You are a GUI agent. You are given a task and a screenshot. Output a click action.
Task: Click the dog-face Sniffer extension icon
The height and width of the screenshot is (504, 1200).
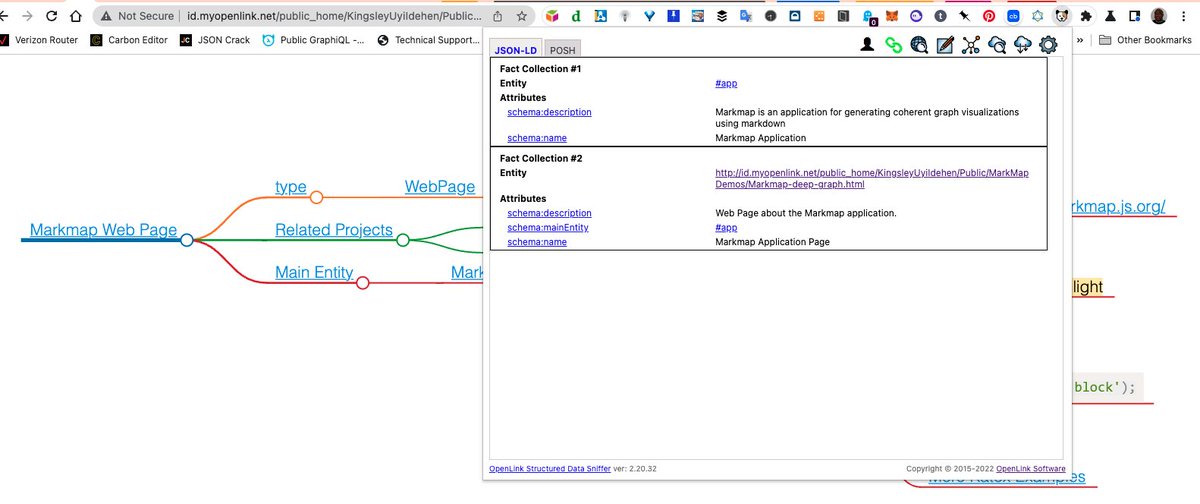[1062, 16]
